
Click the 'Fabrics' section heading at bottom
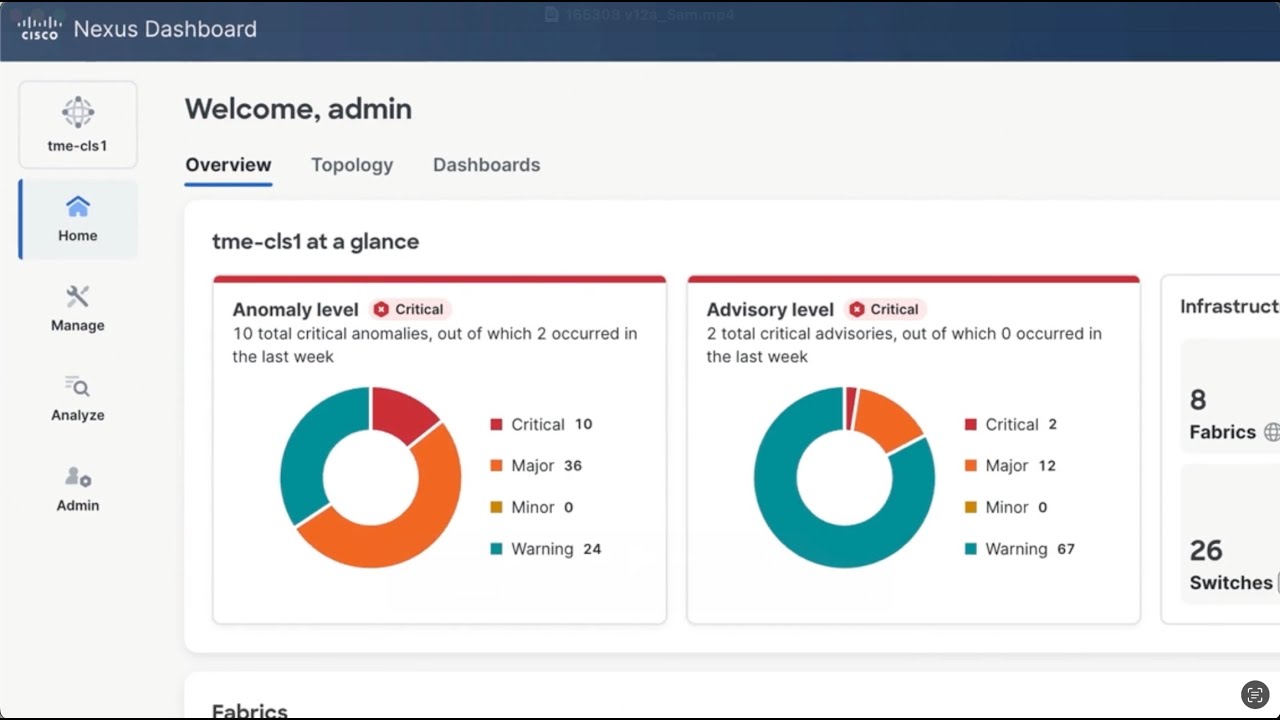[x=250, y=711]
